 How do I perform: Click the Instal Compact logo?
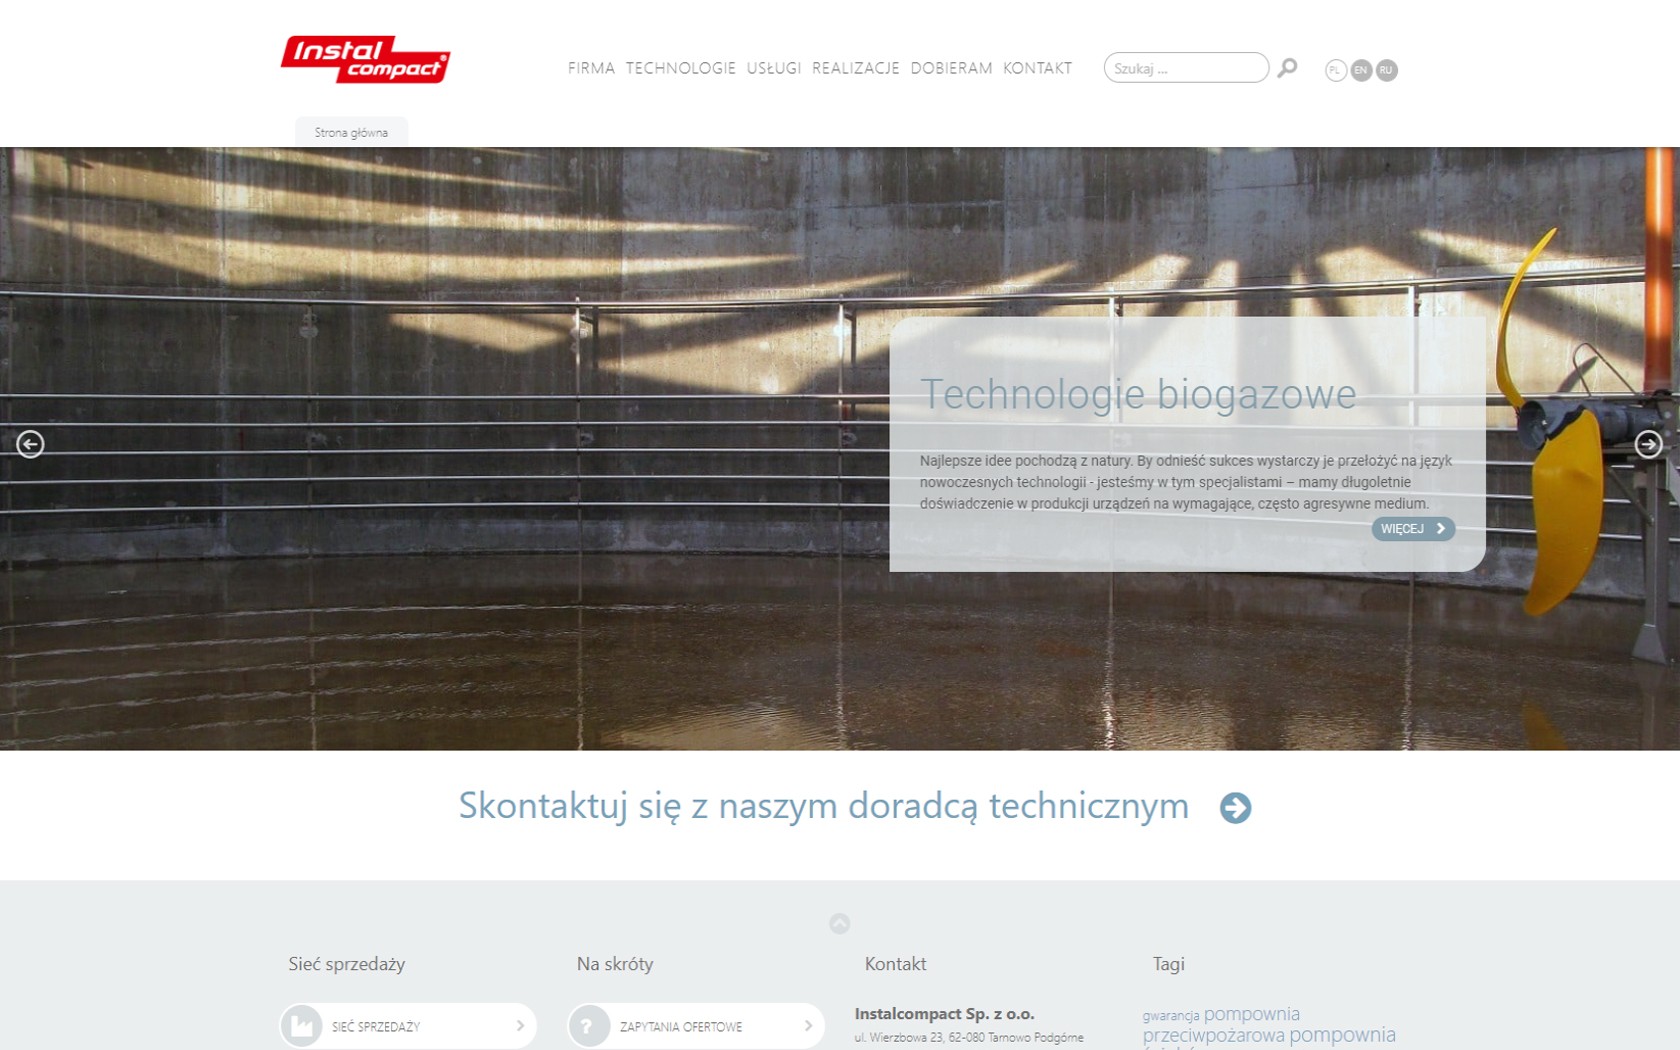point(365,60)
